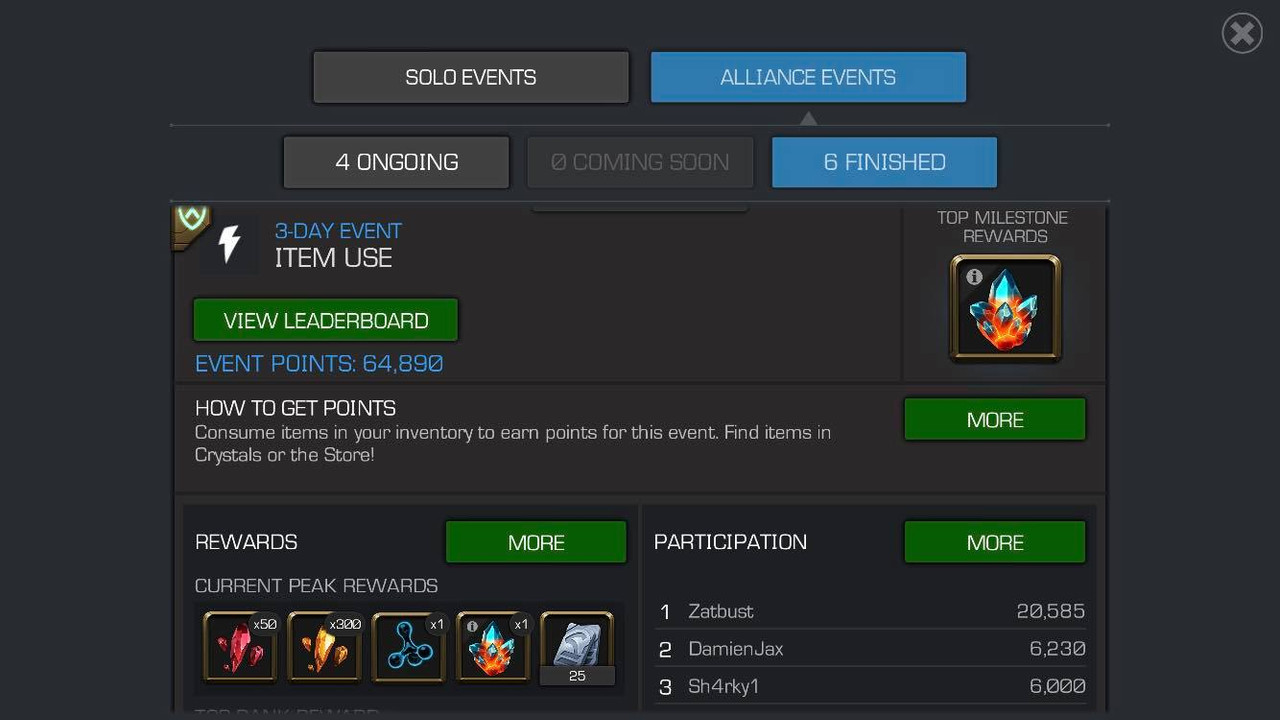1280x720 pixels.
Task: Open the 4 Ongoing events tab
Action: pos(397,162)
